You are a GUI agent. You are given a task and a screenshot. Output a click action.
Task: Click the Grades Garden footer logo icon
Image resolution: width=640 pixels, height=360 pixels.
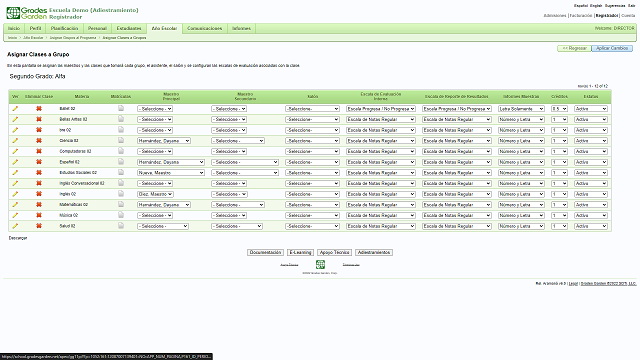[320, 264]
